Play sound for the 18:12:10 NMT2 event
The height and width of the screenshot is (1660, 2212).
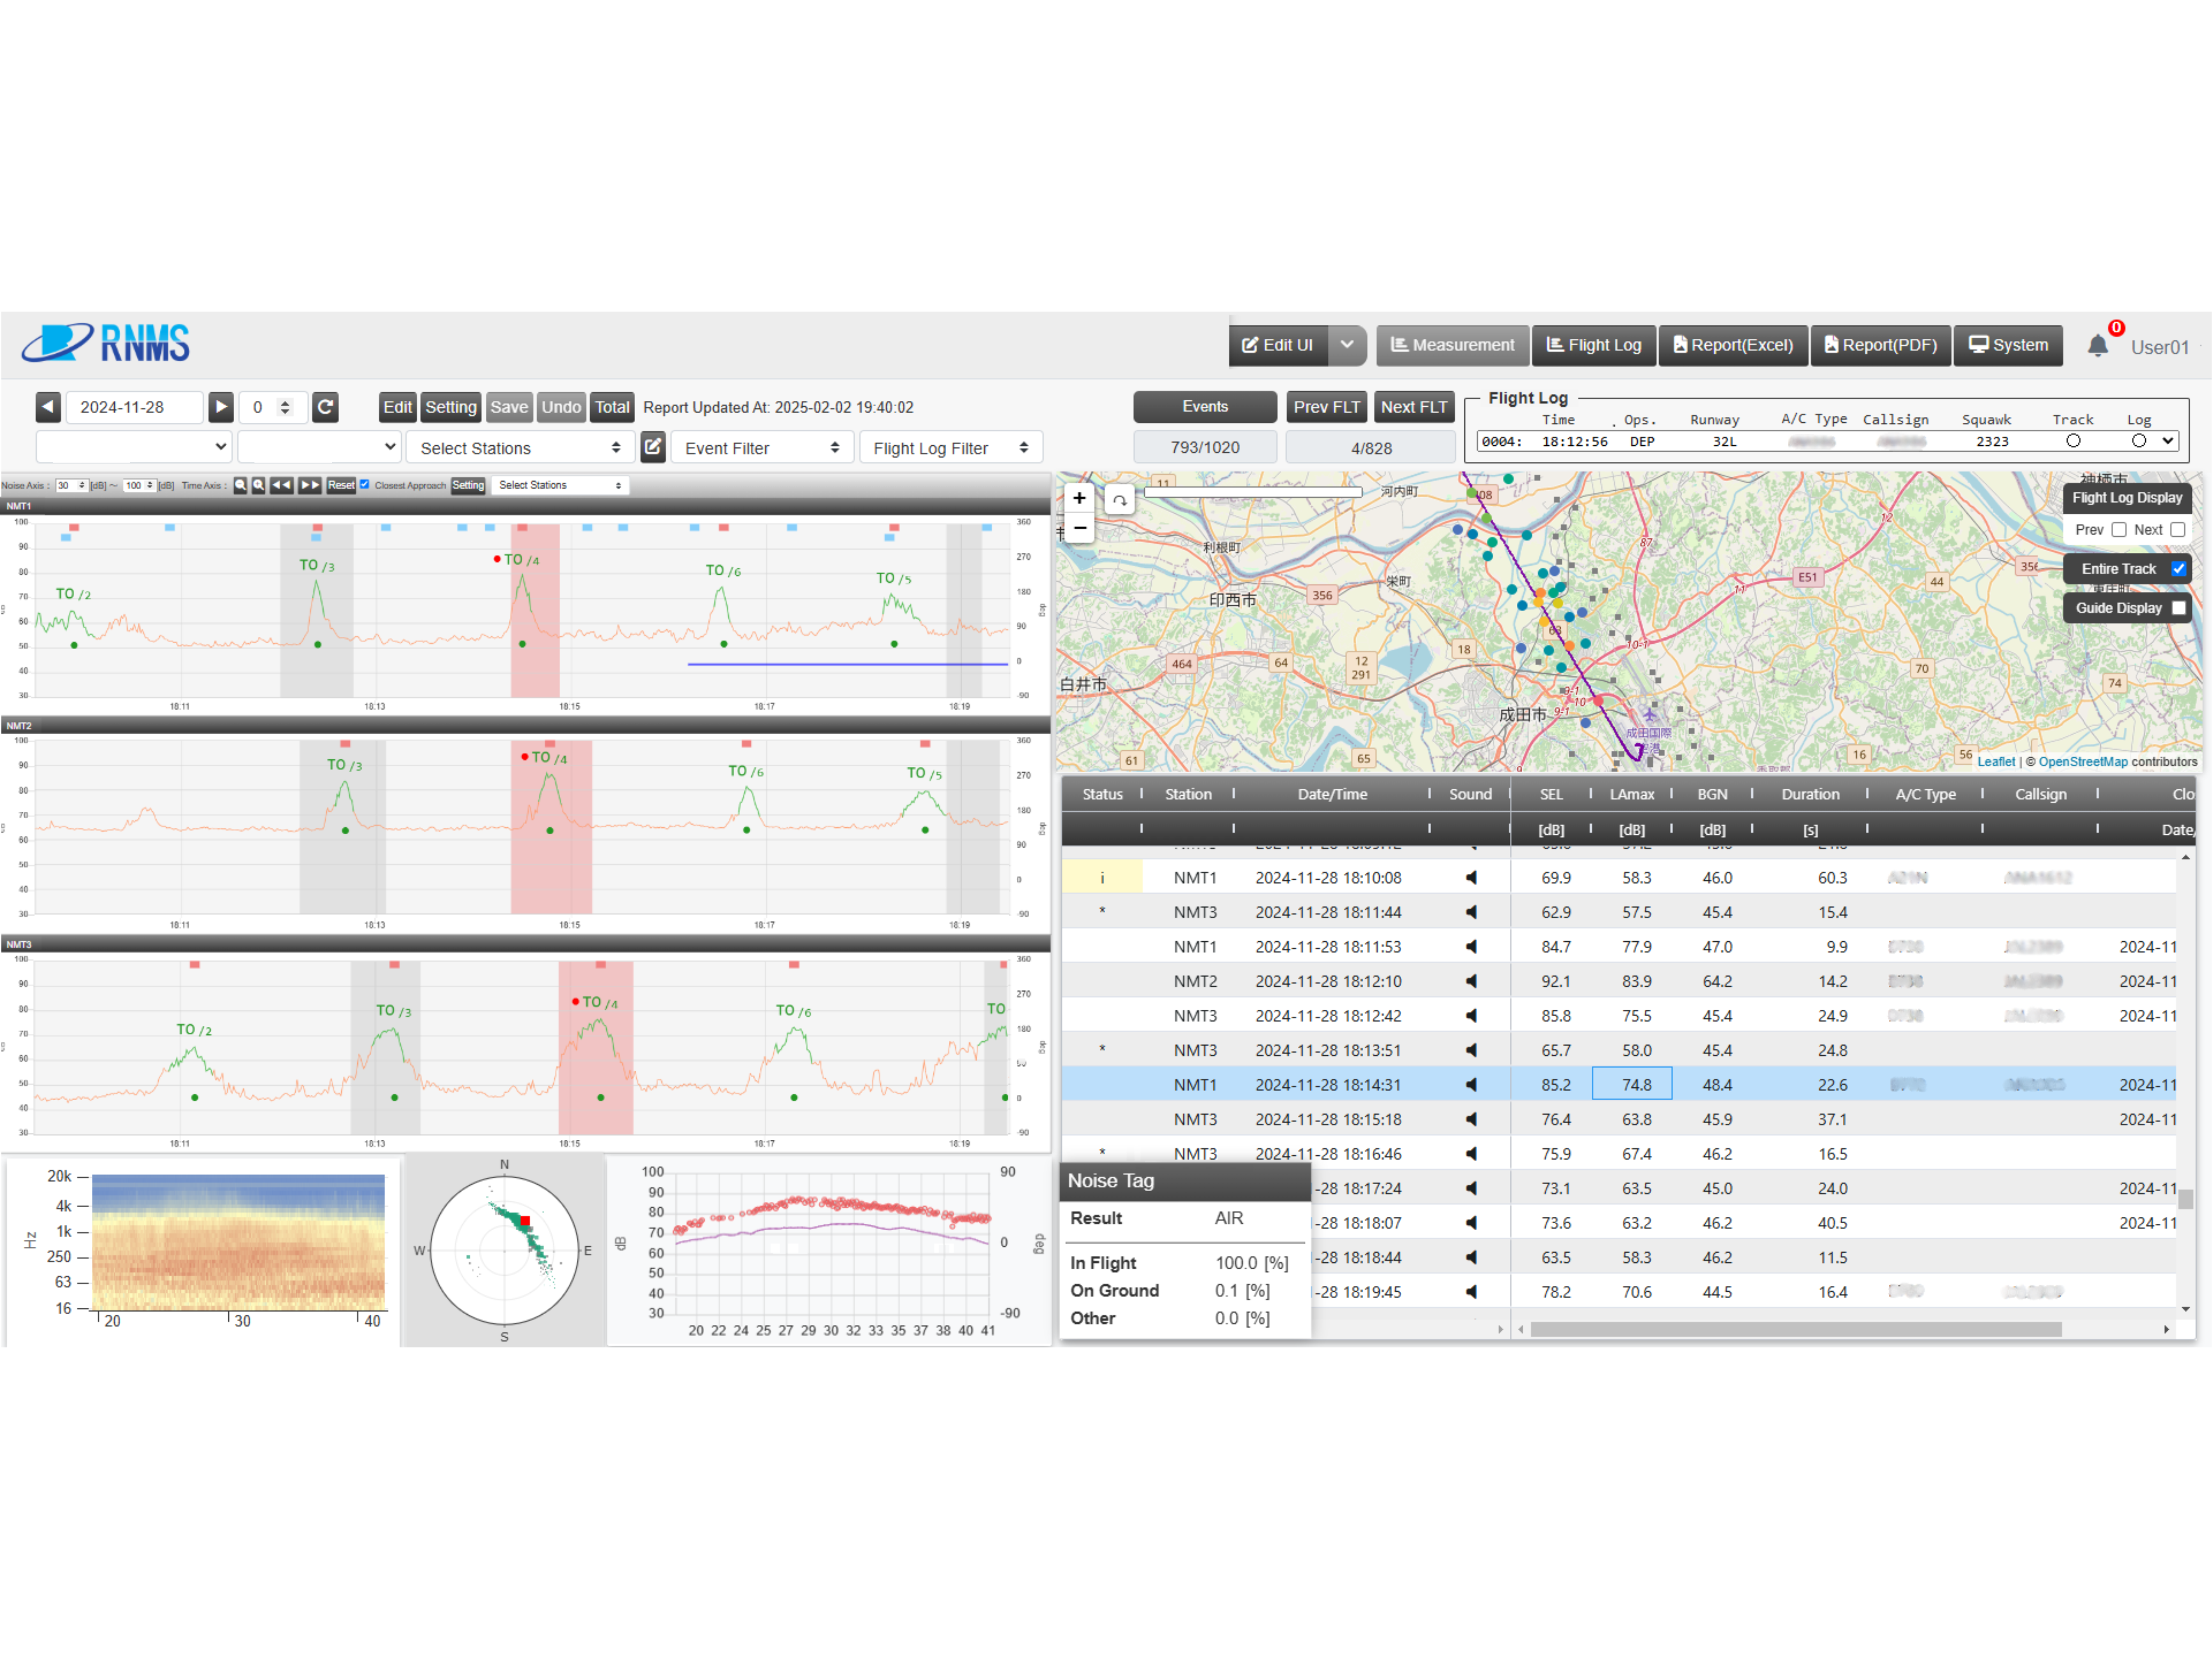(x=1471, y=981)
